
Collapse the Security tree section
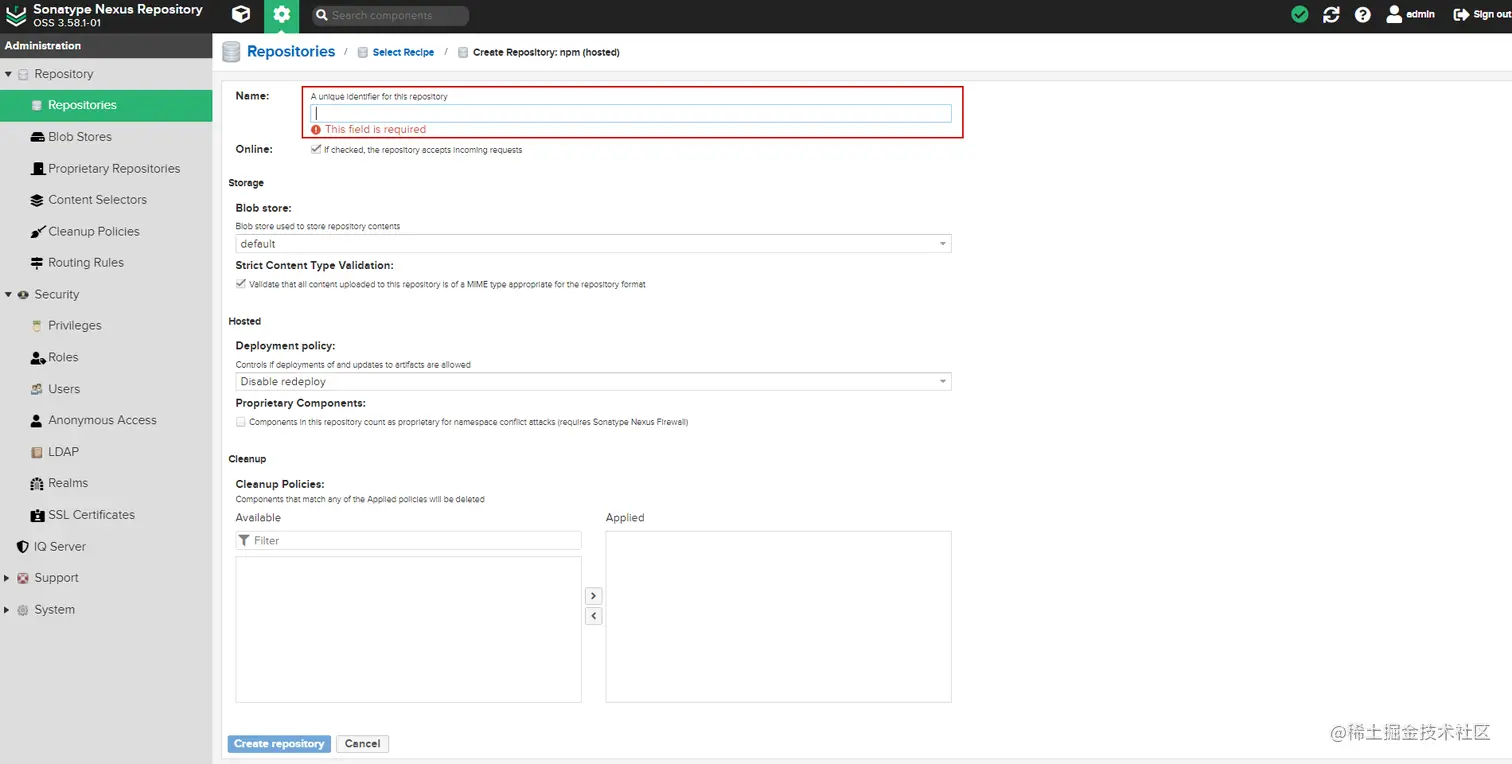coord(8,295)
